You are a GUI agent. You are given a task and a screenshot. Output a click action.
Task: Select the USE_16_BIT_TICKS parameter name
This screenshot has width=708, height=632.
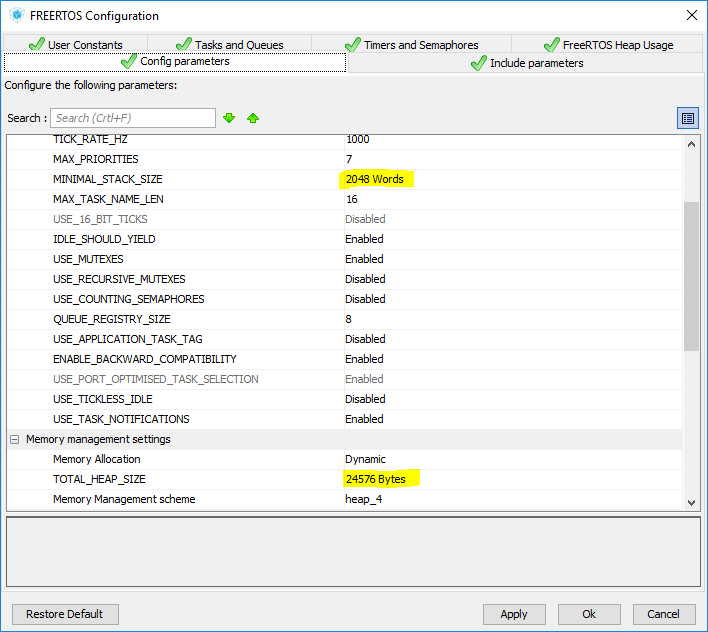point(100,219)
